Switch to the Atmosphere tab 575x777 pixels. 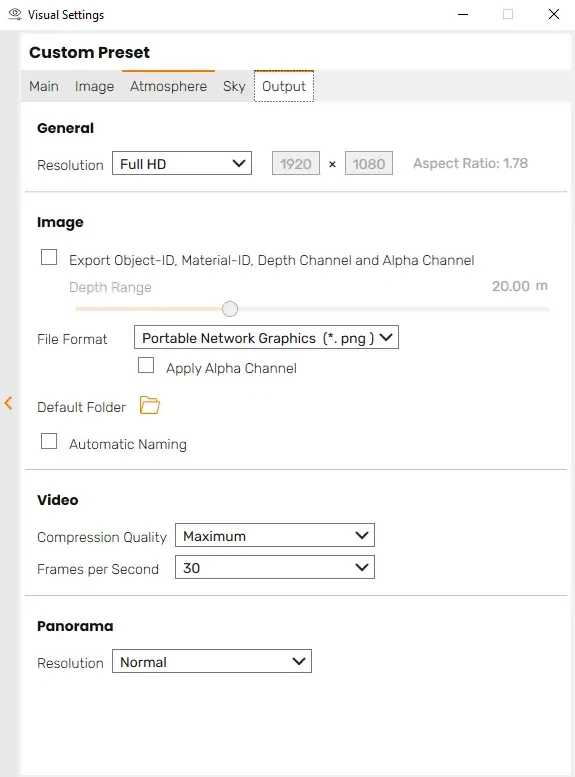pos(168,86)
